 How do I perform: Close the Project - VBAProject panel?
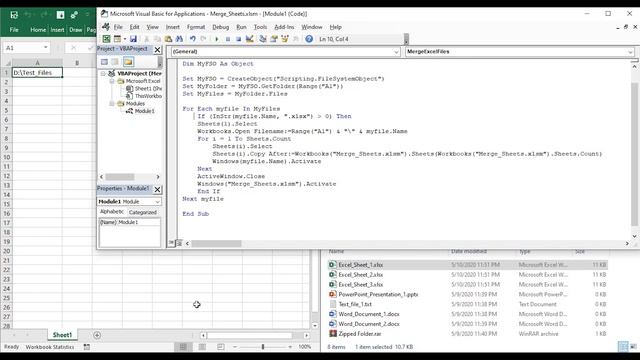pos(157,49)
